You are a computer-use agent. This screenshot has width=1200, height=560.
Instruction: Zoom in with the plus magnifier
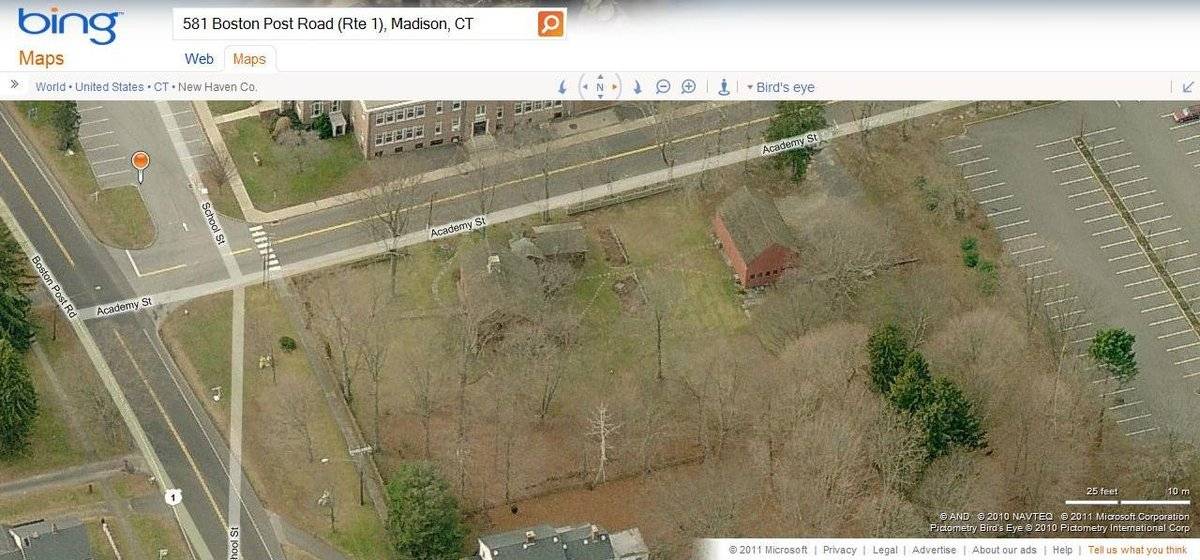pos(689,87)
